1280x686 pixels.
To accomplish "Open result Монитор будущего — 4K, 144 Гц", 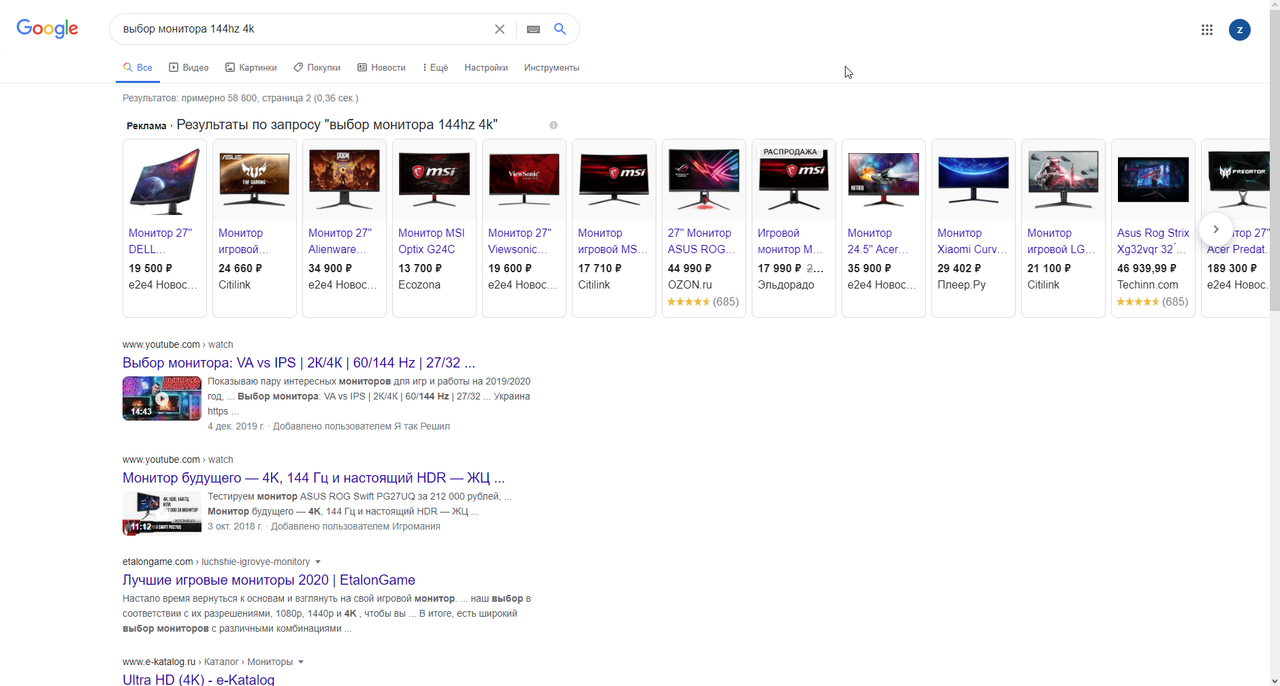I will [313, 478].
